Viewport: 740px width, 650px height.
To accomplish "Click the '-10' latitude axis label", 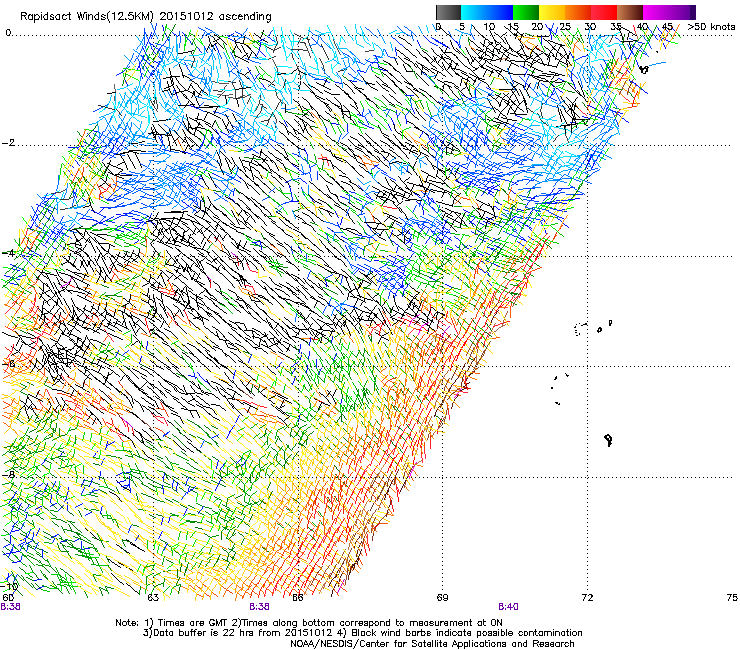I will [x=9, y=587].
